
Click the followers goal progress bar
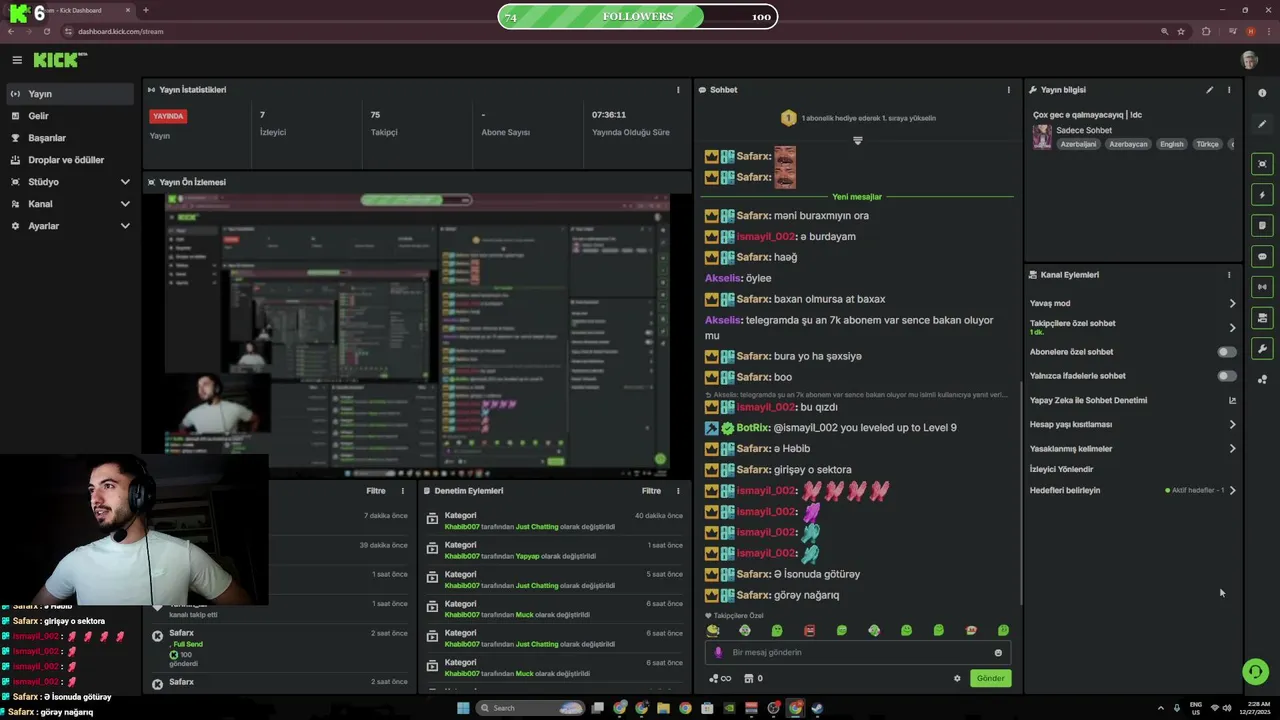click(637, 16)
